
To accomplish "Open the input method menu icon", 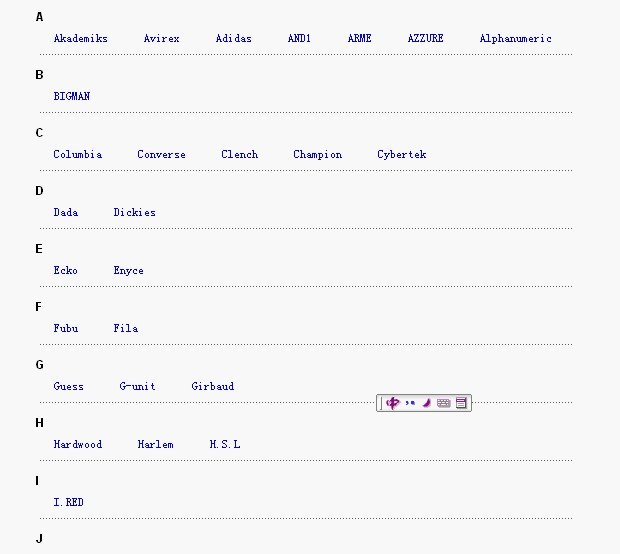I will tap(461, 403).
